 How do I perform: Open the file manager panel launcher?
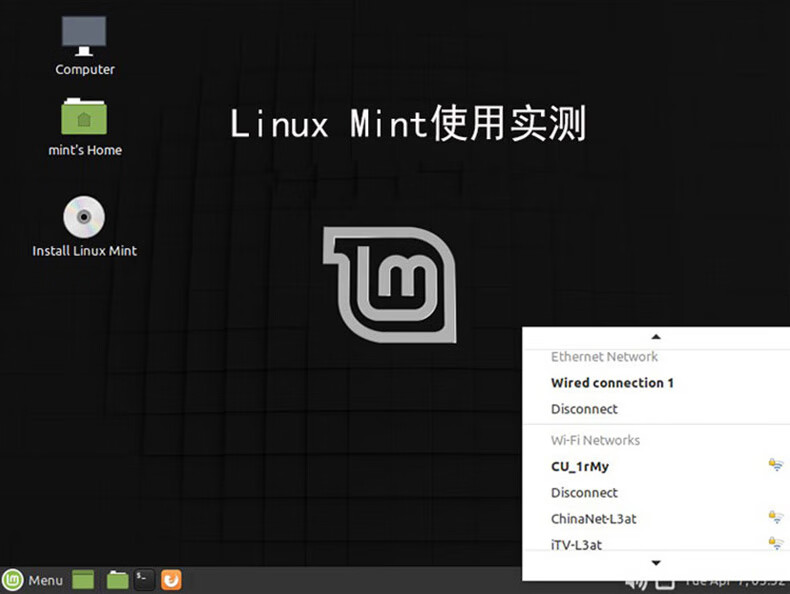(117, 580)
